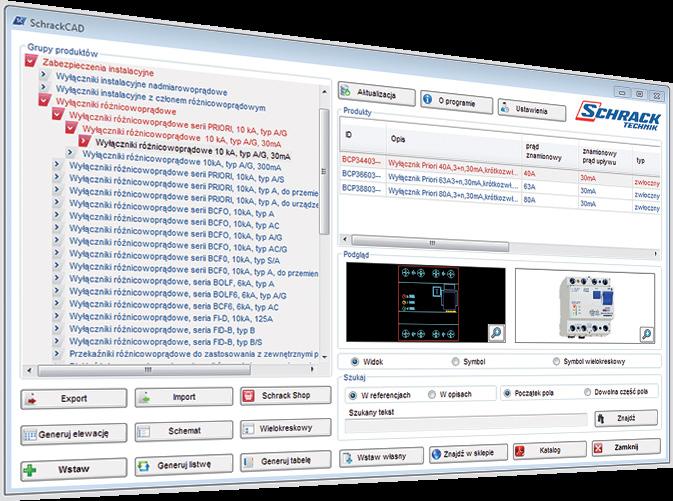Click the Import arrow icon
Image resolution: width=673 pixels, height=501 pixels.
pos(145,398)
